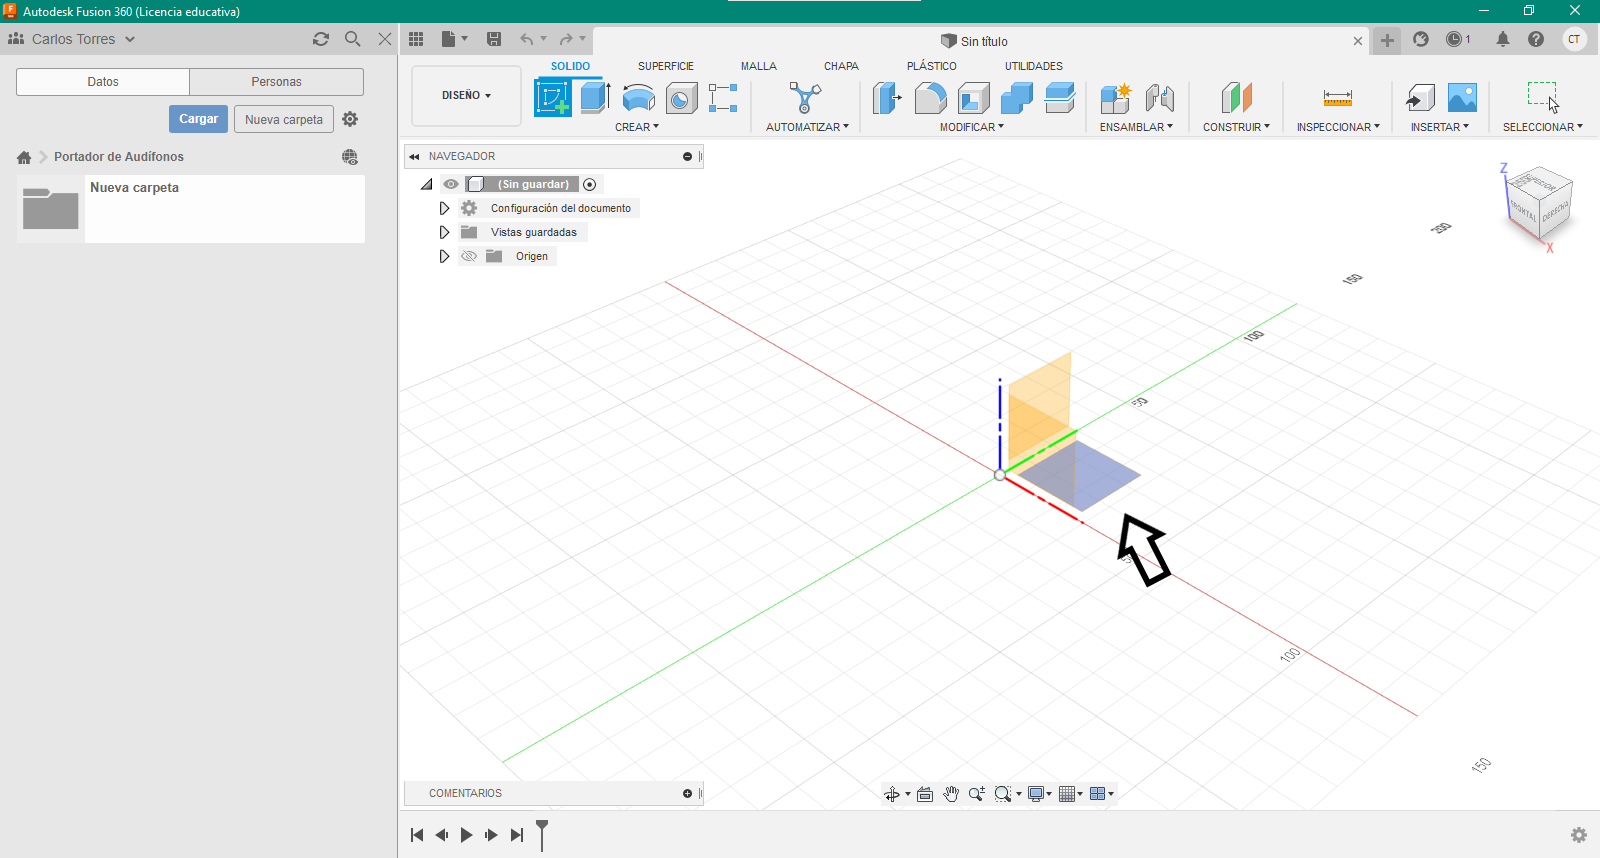1600x858 pixels.
Task: Activate the window Select tool icon
Action: tap(1543, 97)
